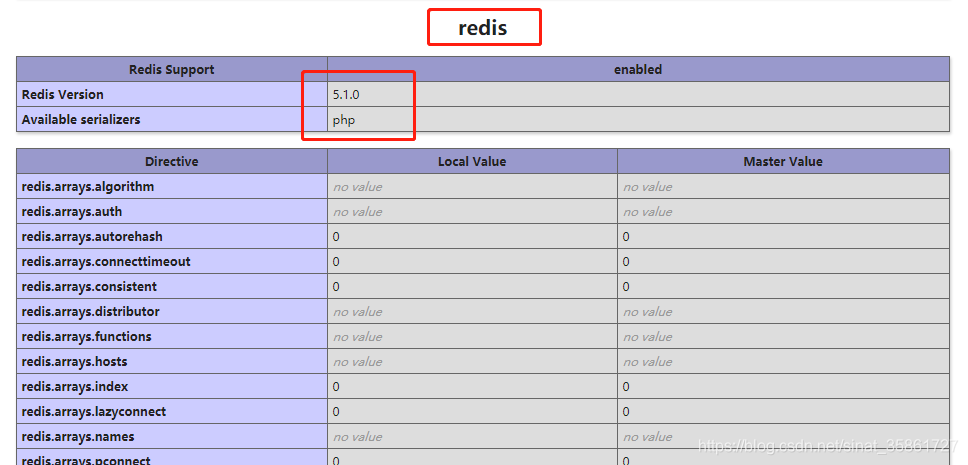This screenshot has width=968, height=465.
Task: Click the enabled header cell
Action: coord(638,69)
